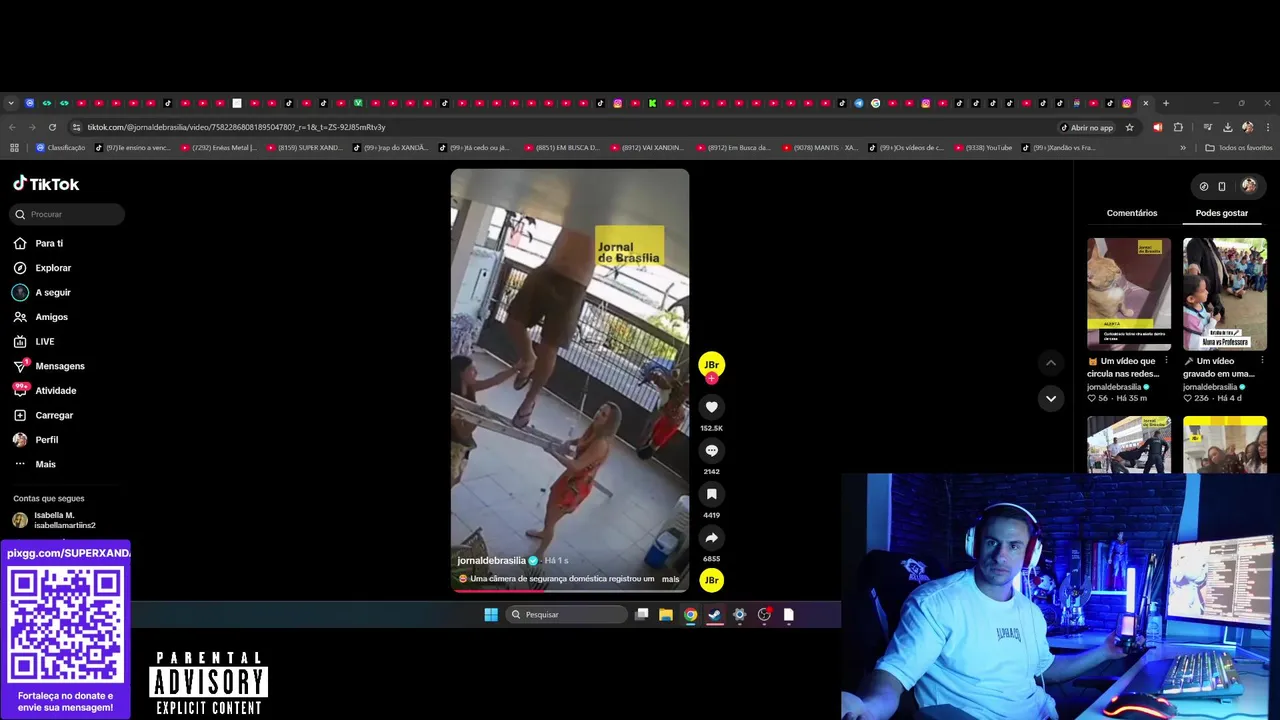Screen dimensions: 1280x720
Task: Open SUPER XAND bookmark
Action: pyautogui.click(x=303, y=147)
